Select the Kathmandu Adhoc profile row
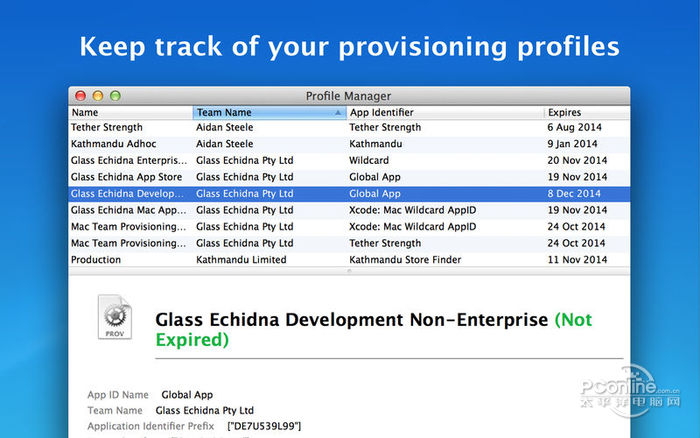Viewport: 700px width, 438px height. [349, 144]
